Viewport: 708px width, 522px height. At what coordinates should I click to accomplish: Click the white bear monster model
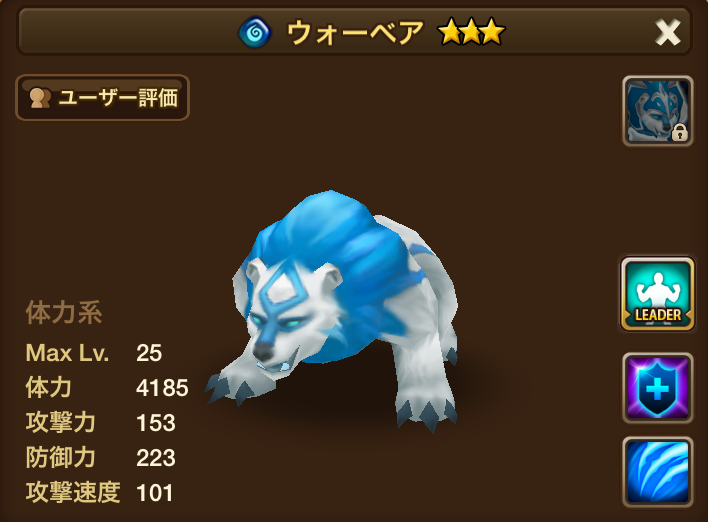click(x=333, y=312)
